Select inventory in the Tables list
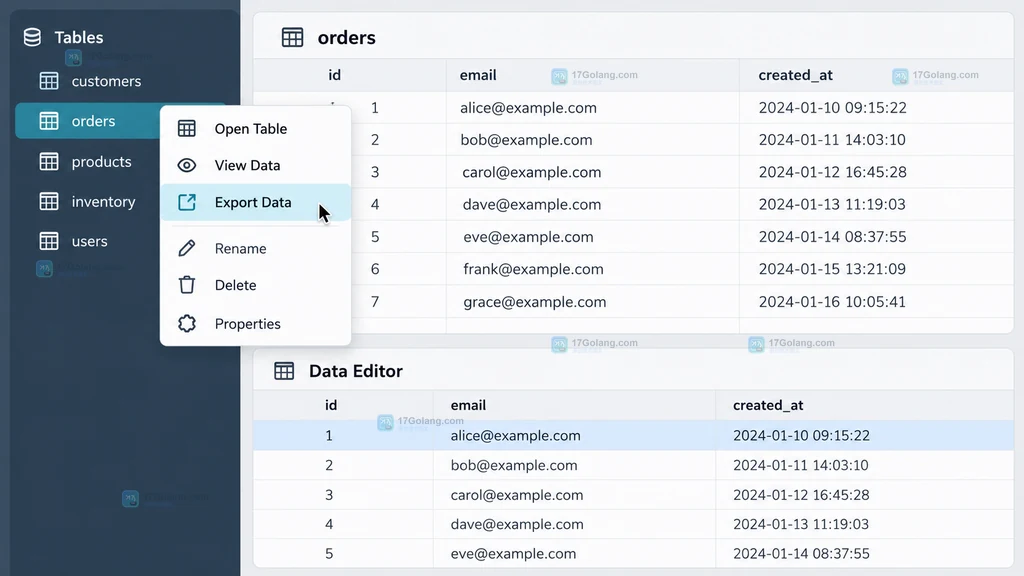The image size is (1024, 576). click(88, 201)
